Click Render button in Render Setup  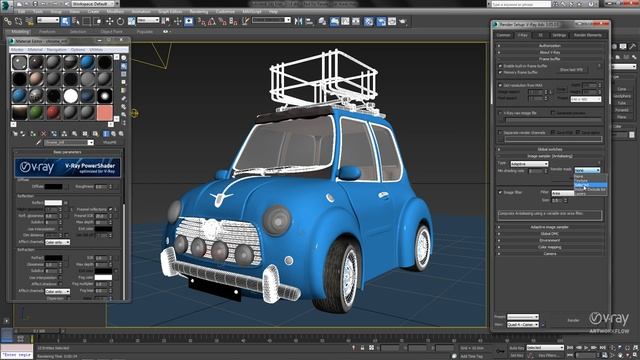click(573, 320)
